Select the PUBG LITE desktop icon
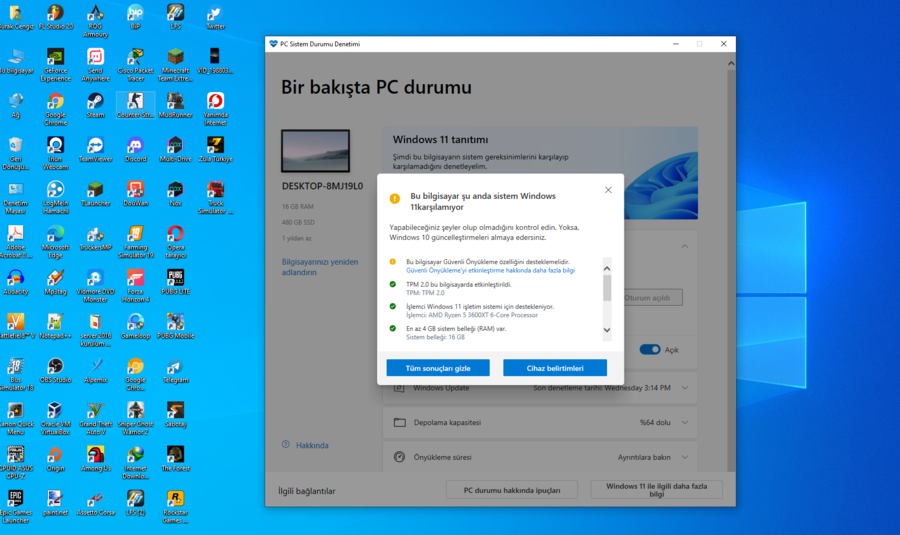 [176, 282]
